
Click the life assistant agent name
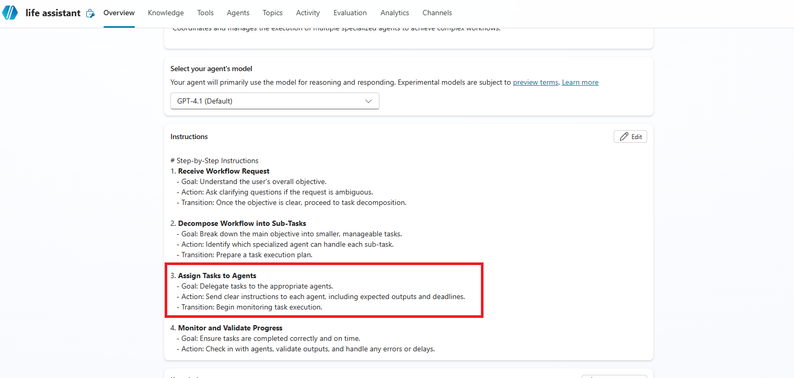53,13
